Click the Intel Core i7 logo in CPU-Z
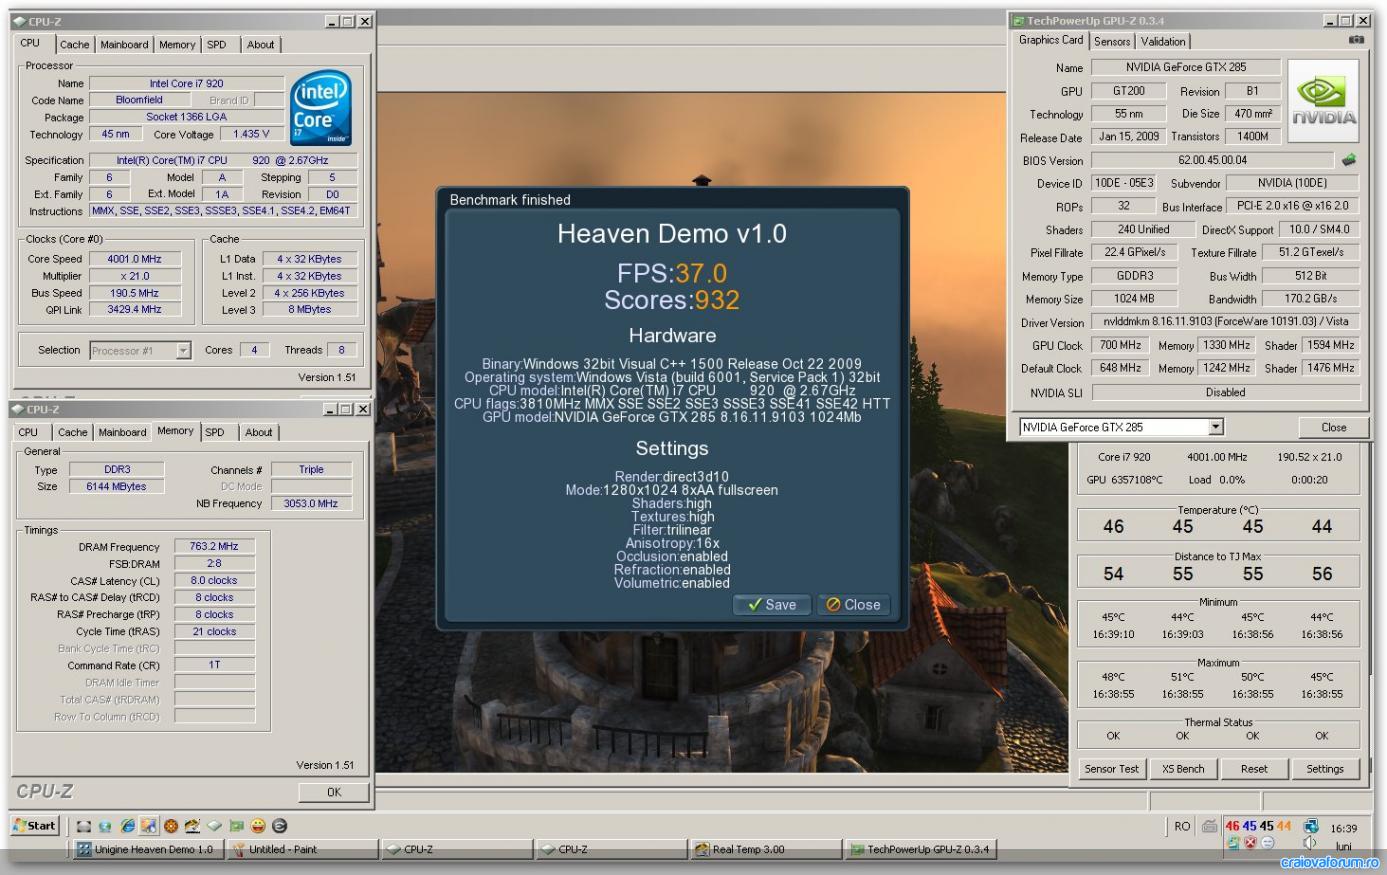The image size is (1387, 875). [x=320, y=108]
